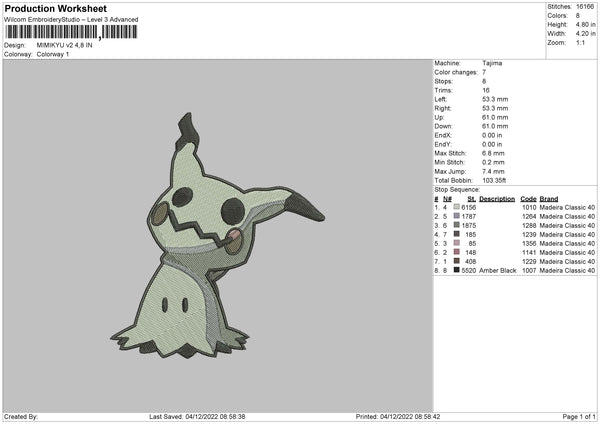Click the 'Amber Black' description

[x=497, y=271]
